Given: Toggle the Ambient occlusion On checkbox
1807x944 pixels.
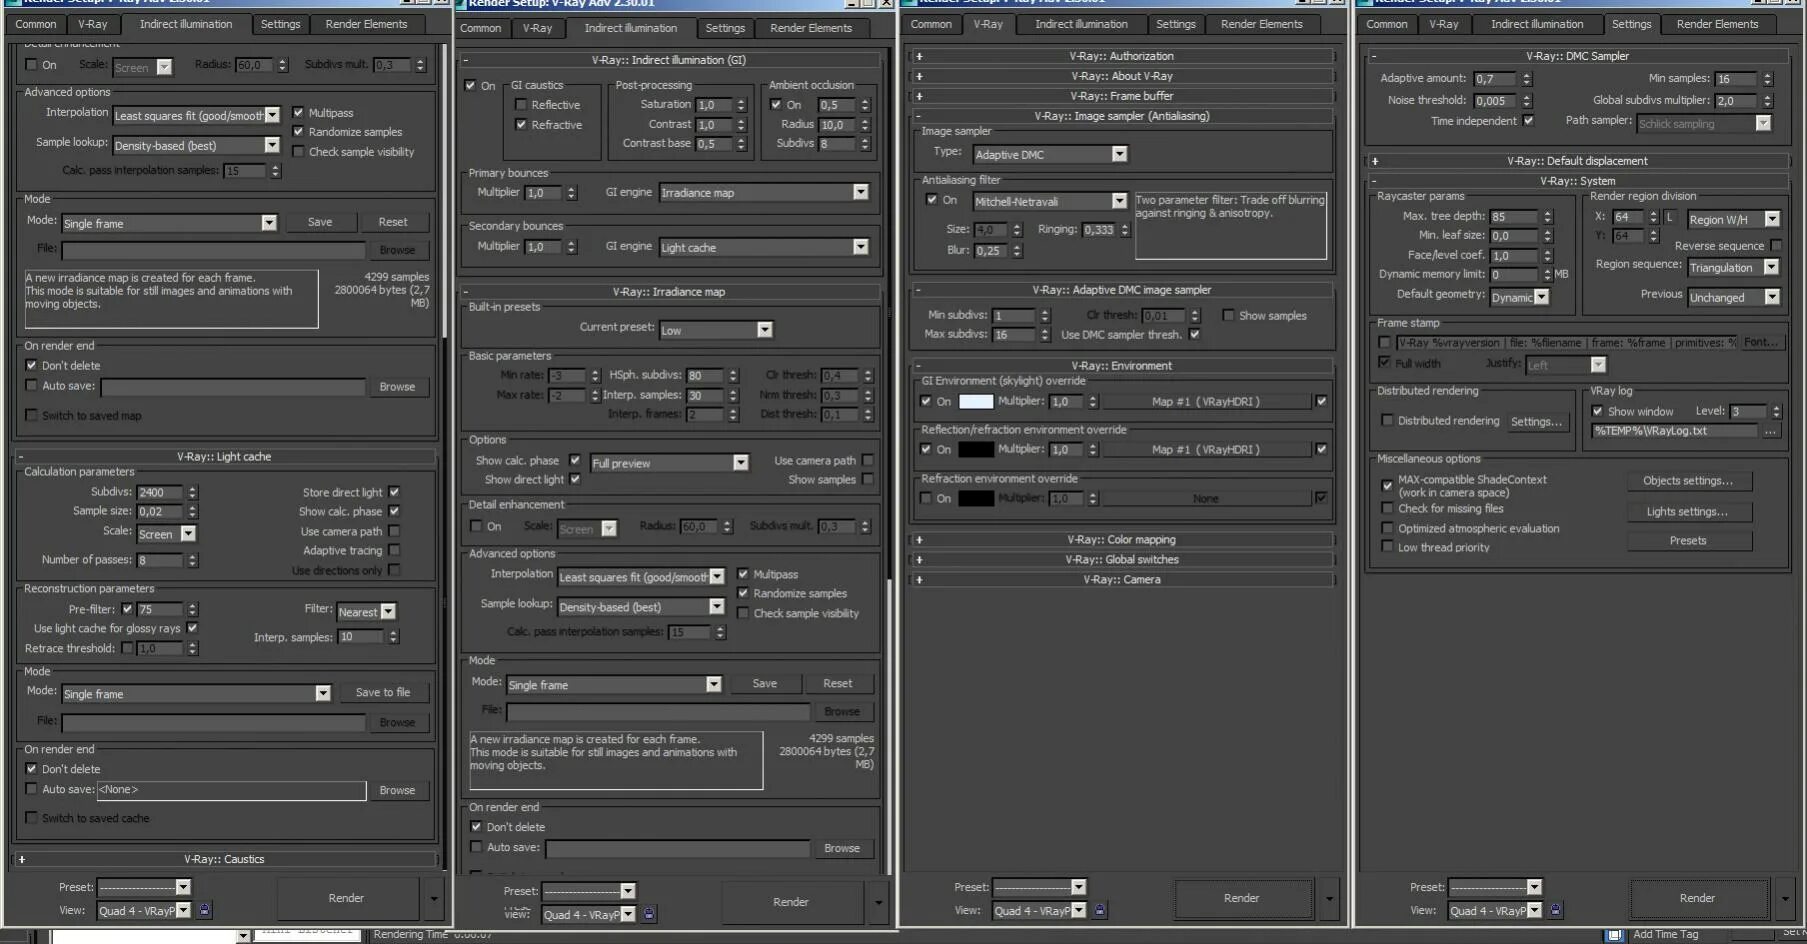Looking at the screenshot, I should point(776,105).
